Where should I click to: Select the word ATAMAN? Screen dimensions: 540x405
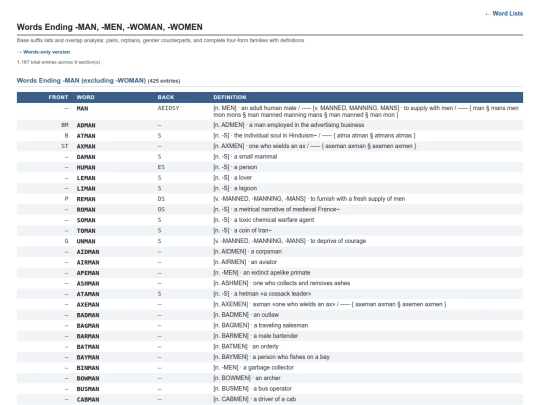click(88, 294)
